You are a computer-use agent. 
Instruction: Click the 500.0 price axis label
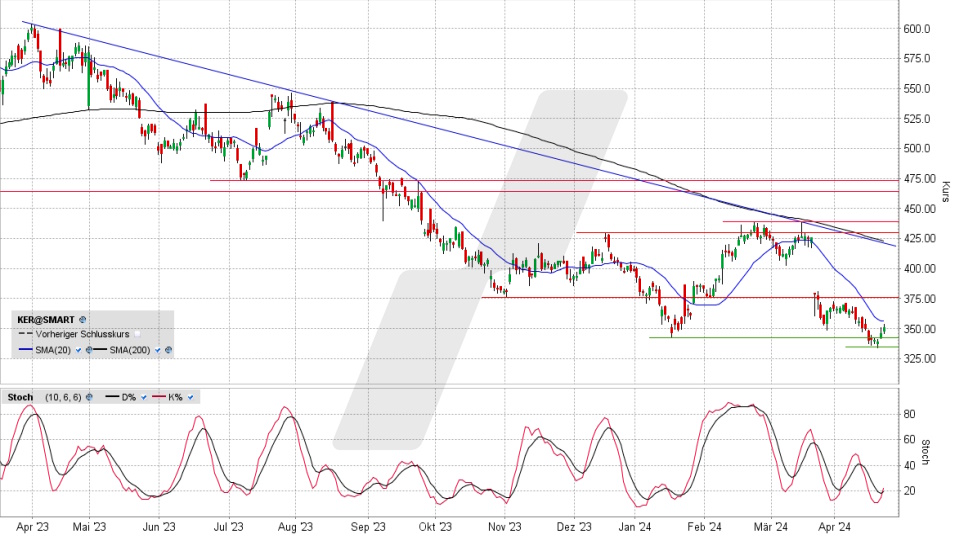point(917,149)
